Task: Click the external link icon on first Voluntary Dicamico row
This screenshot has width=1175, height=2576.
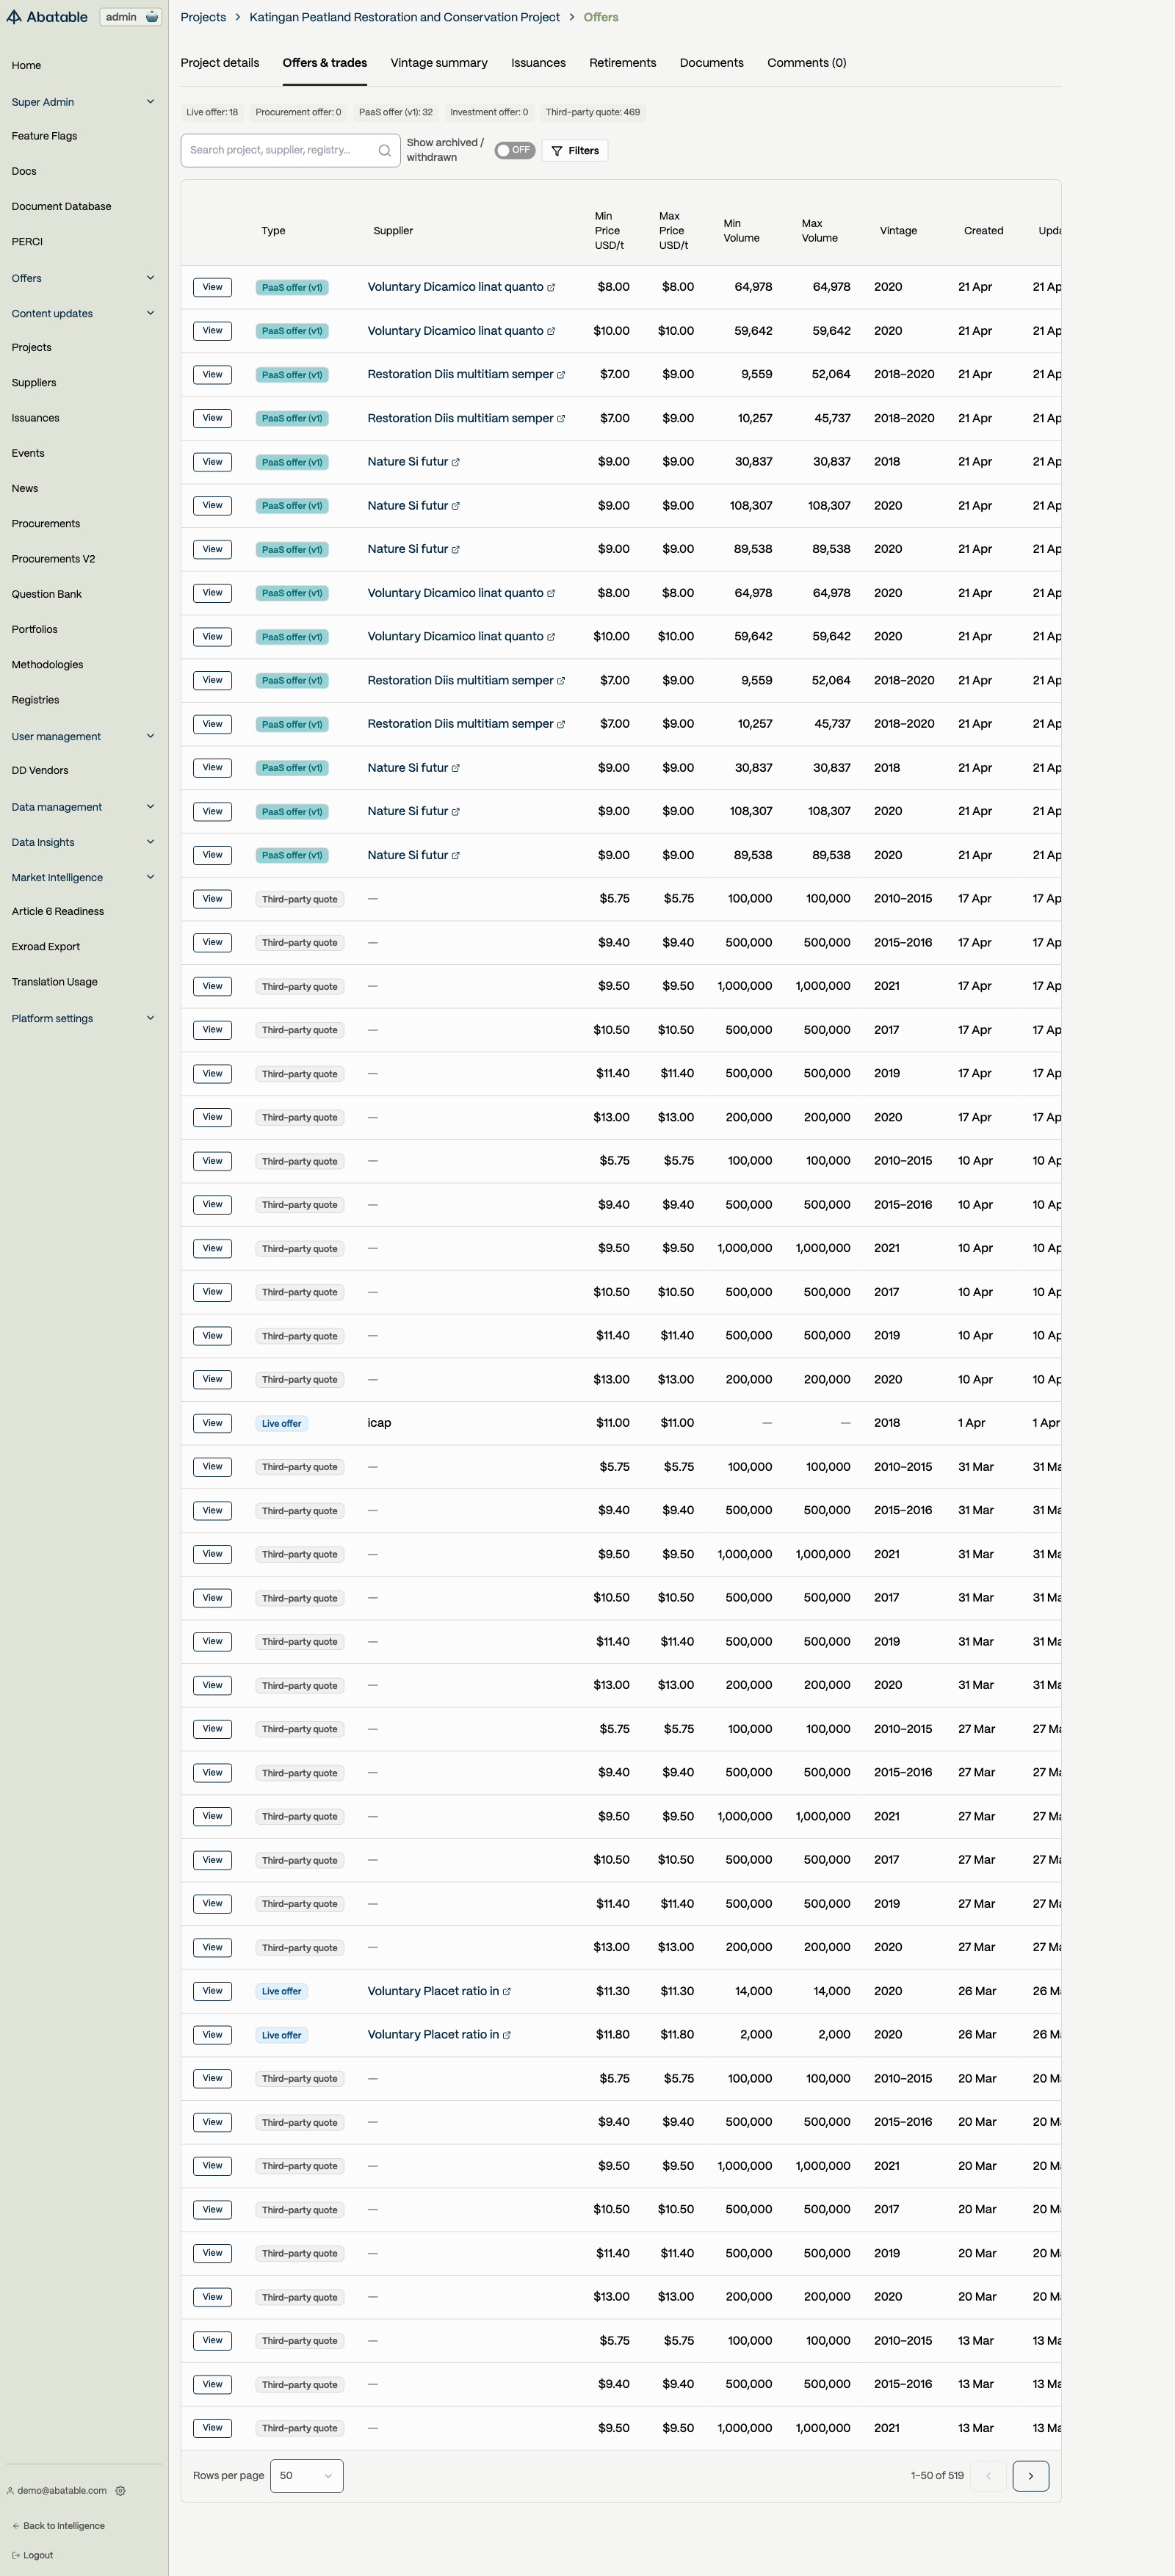Action: (551, 288)
